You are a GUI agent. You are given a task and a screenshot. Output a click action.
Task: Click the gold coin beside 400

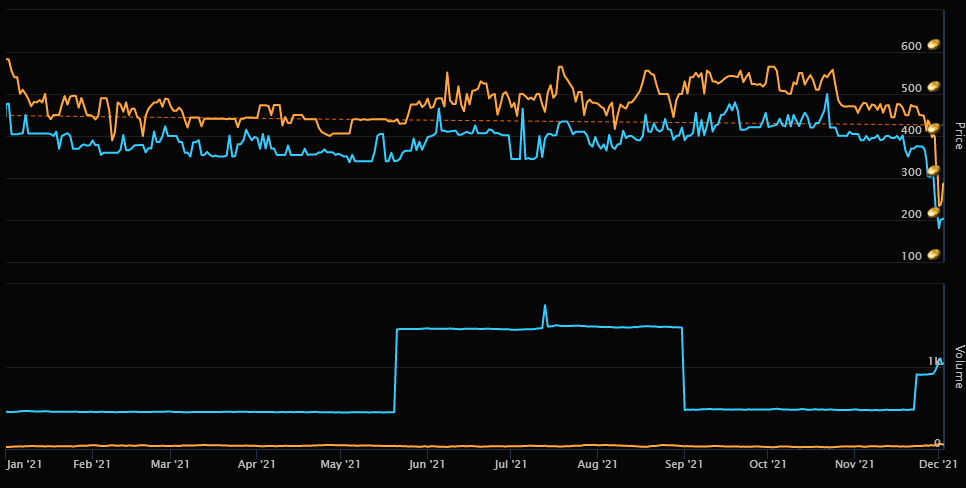(933, 129)
